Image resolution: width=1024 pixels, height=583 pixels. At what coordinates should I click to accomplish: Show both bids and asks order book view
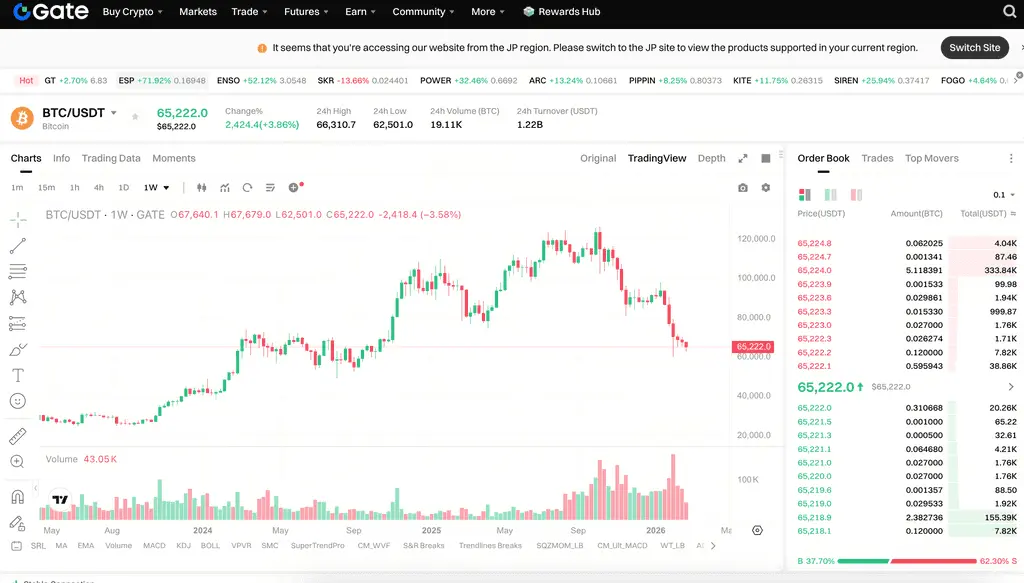805,195
